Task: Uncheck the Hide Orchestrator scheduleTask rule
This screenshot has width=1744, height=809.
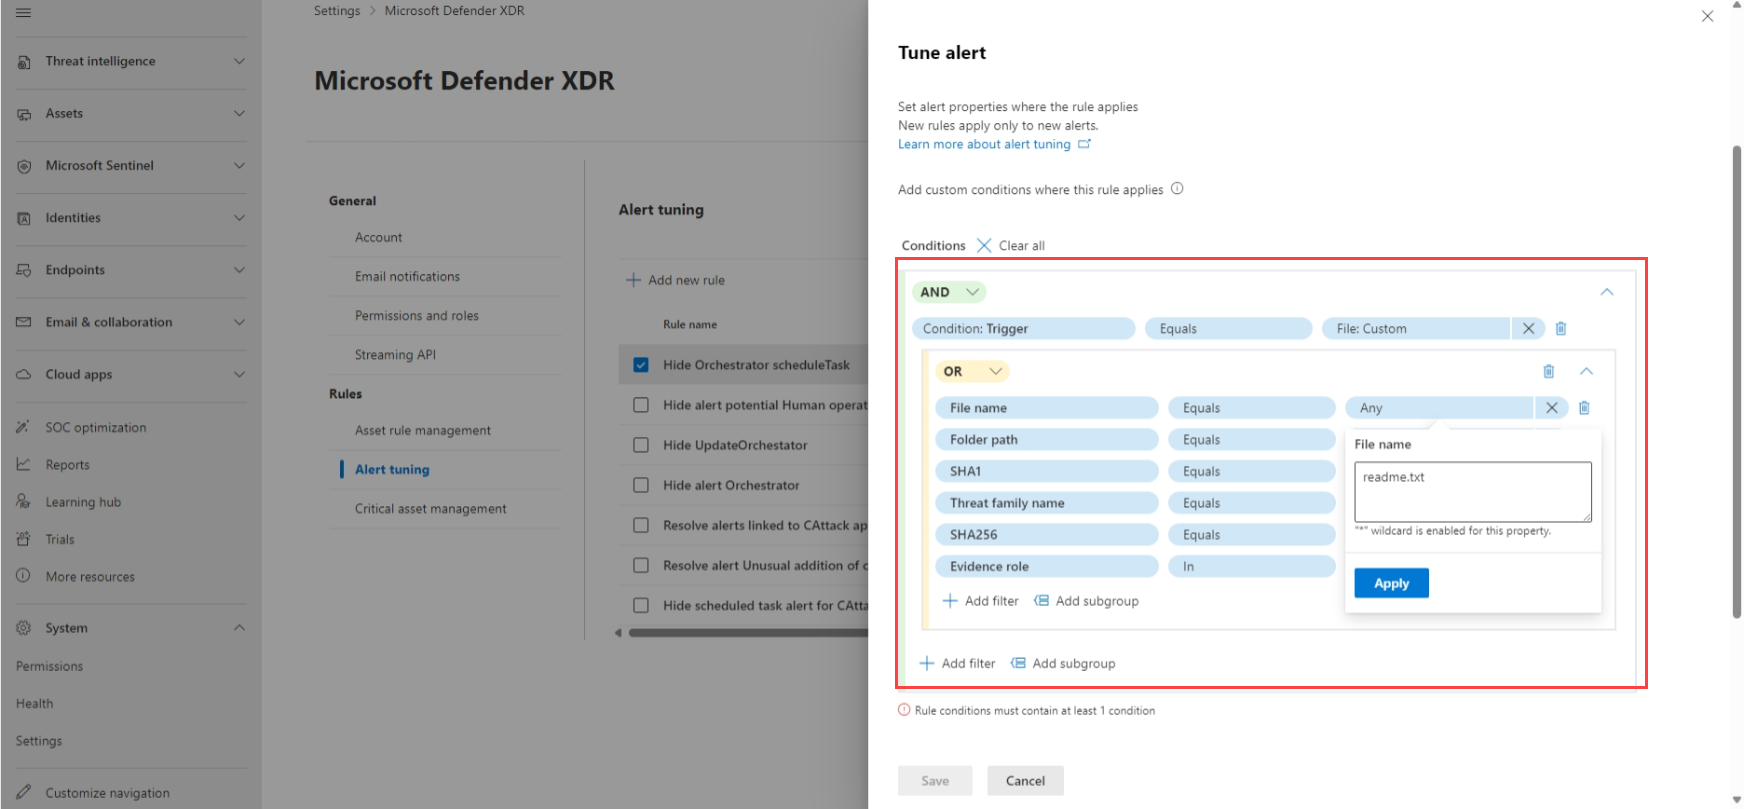Action: click(641, 365)
